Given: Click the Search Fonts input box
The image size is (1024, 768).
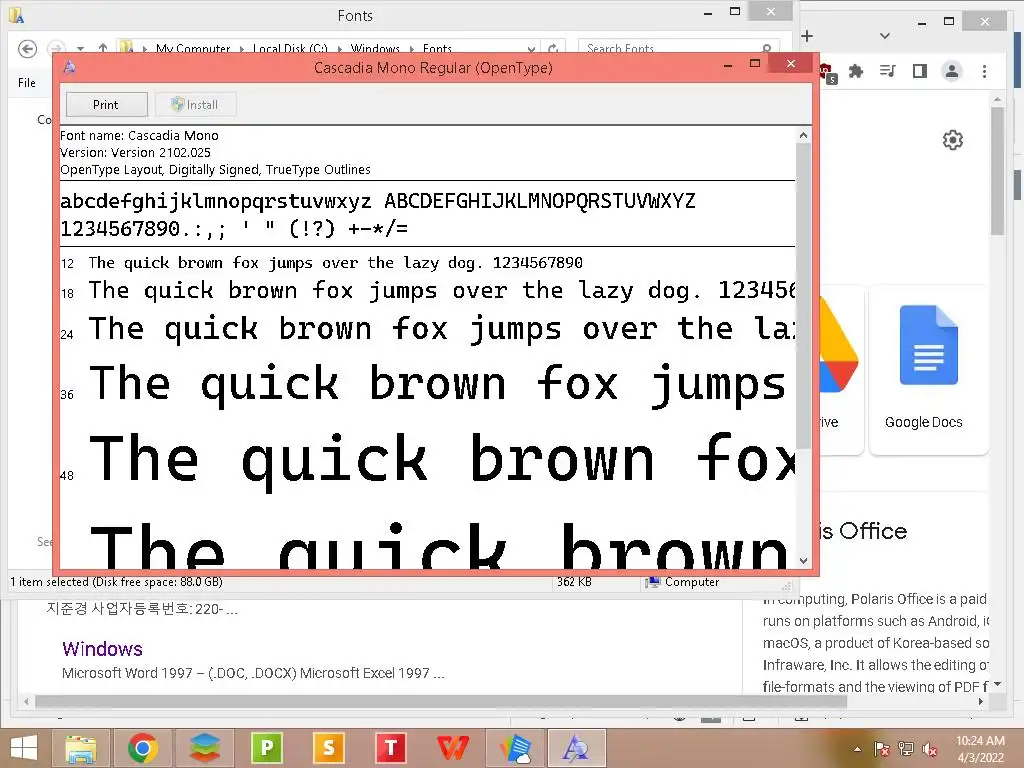Looking at the screenshot, I should point(671,48).
